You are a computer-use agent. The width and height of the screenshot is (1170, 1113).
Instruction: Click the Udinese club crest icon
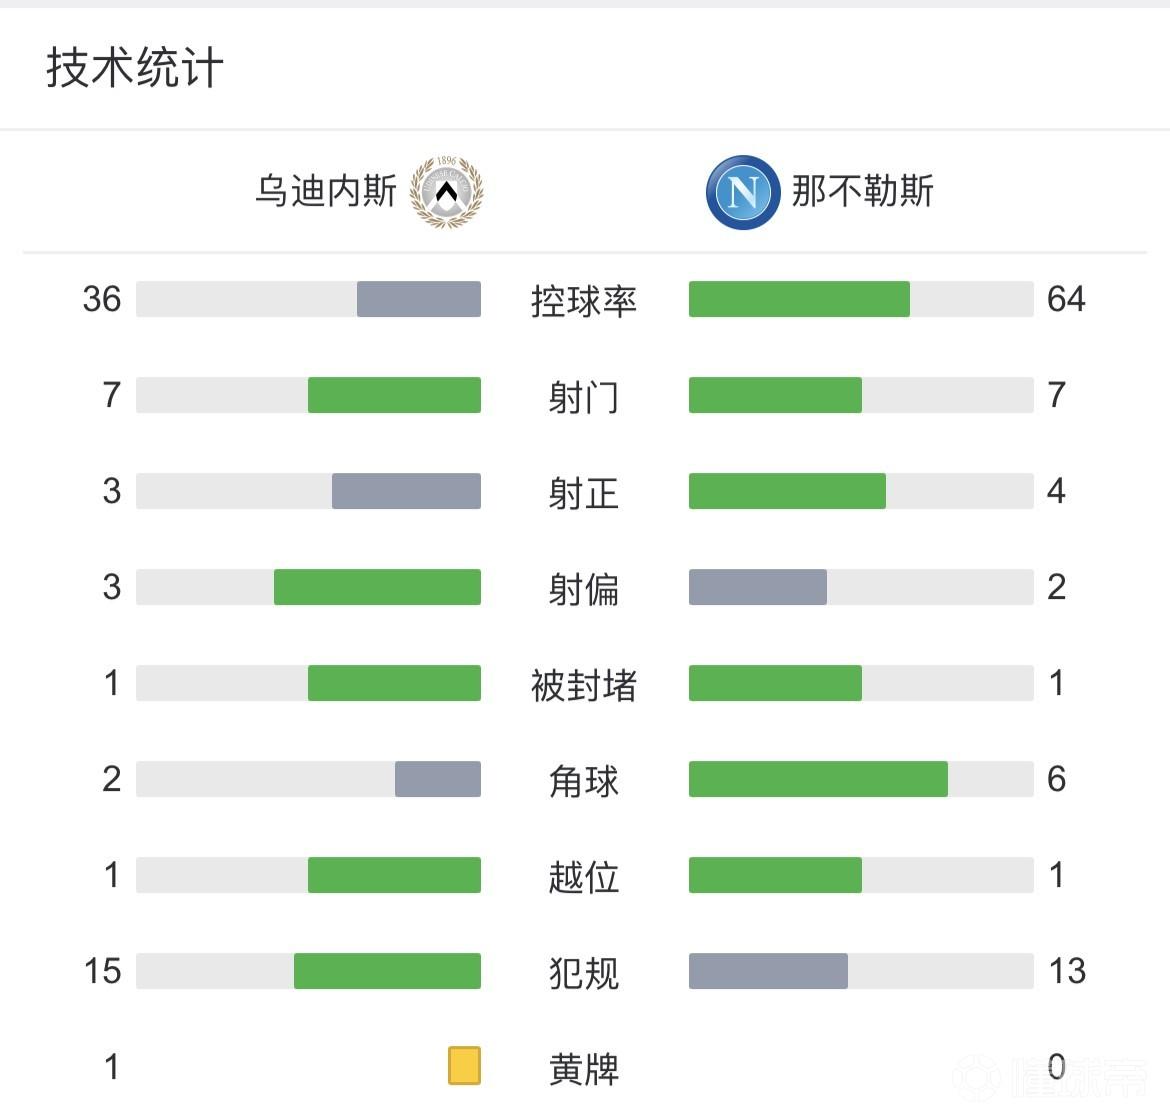point(446,191)
